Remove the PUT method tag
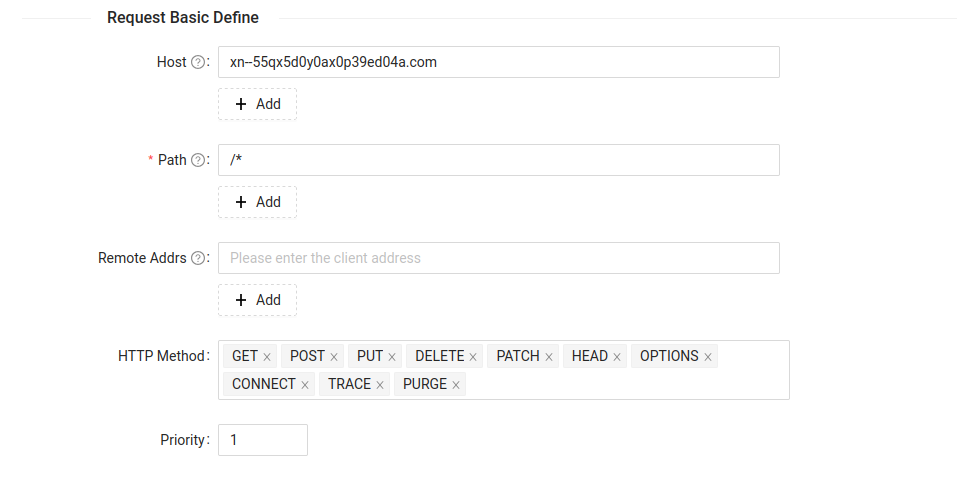The height and width of the screenshot is (479, 957). pos(392,357)
